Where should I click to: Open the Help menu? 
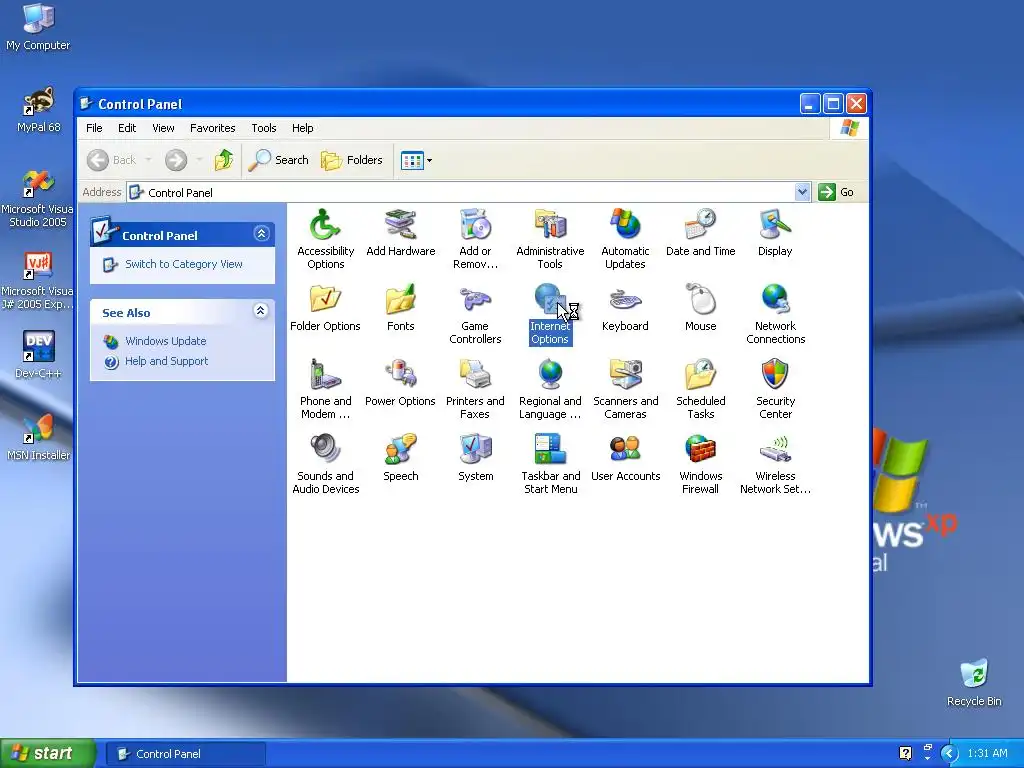point(302,128)
